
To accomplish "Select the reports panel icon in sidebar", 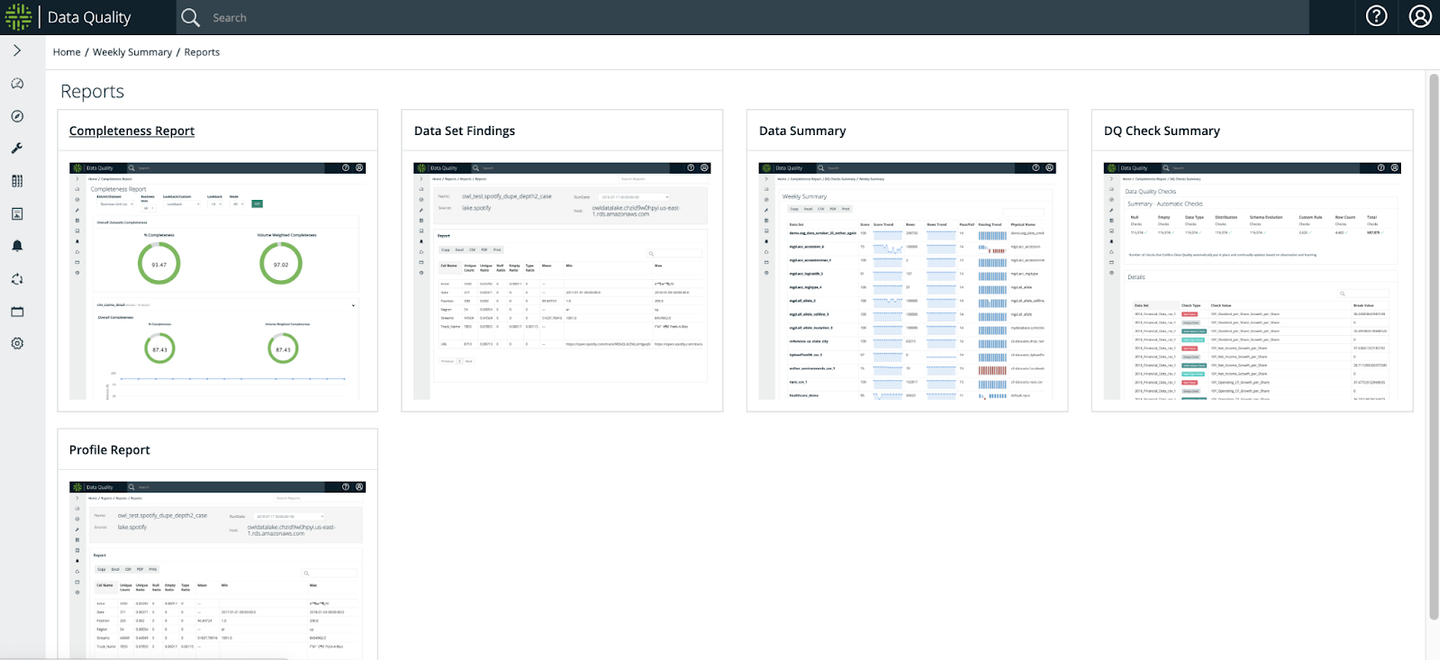I will [x=17, y=213].
